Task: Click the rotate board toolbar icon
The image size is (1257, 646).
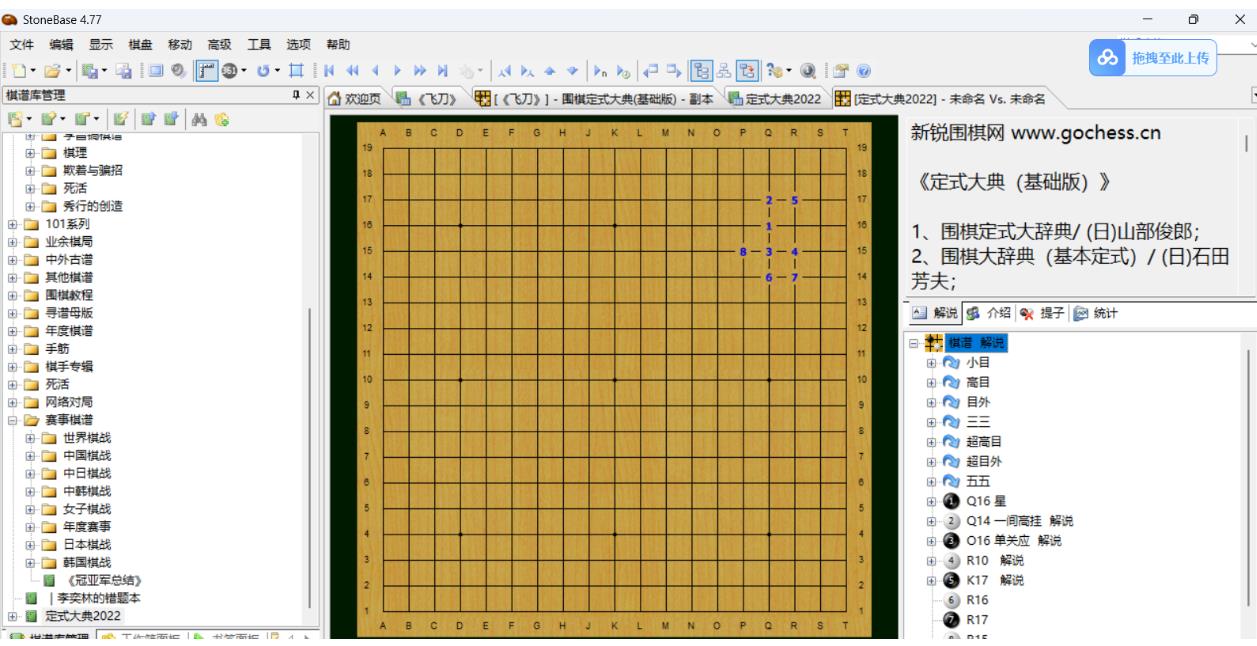Action: pyautogui.click(x=264, y=71)
